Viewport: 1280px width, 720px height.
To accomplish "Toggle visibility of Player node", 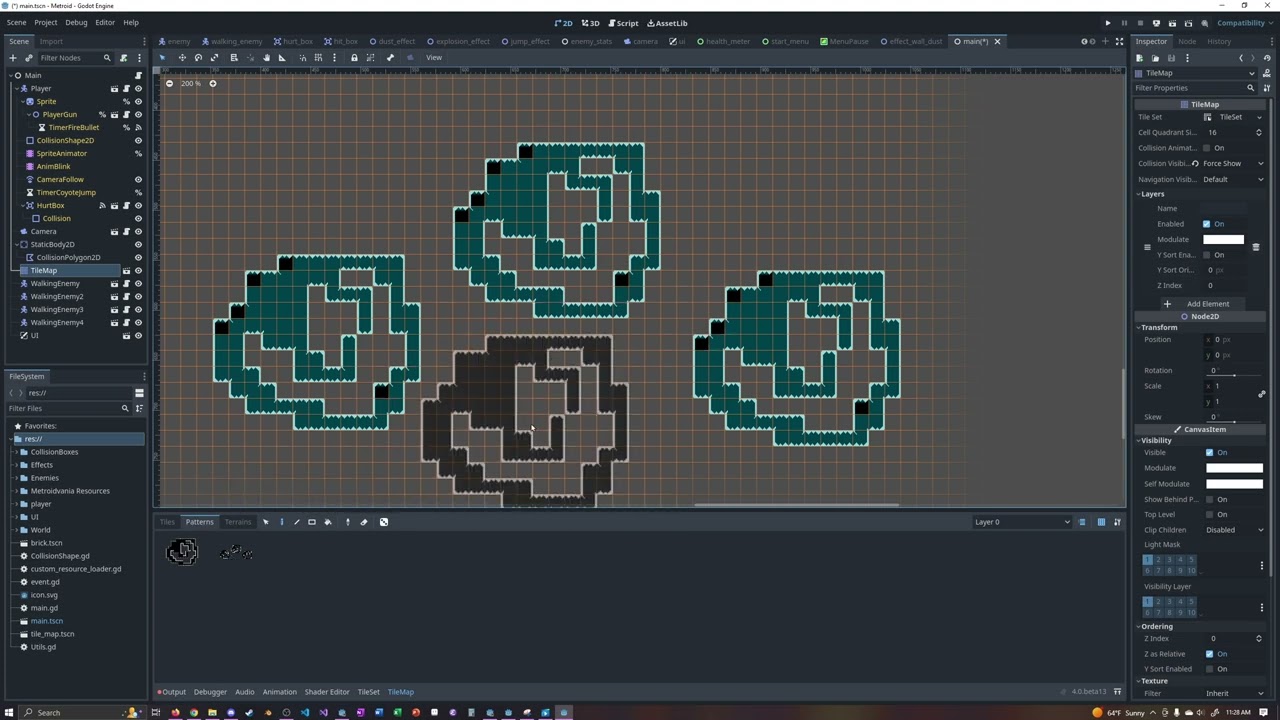I will 138,88.
